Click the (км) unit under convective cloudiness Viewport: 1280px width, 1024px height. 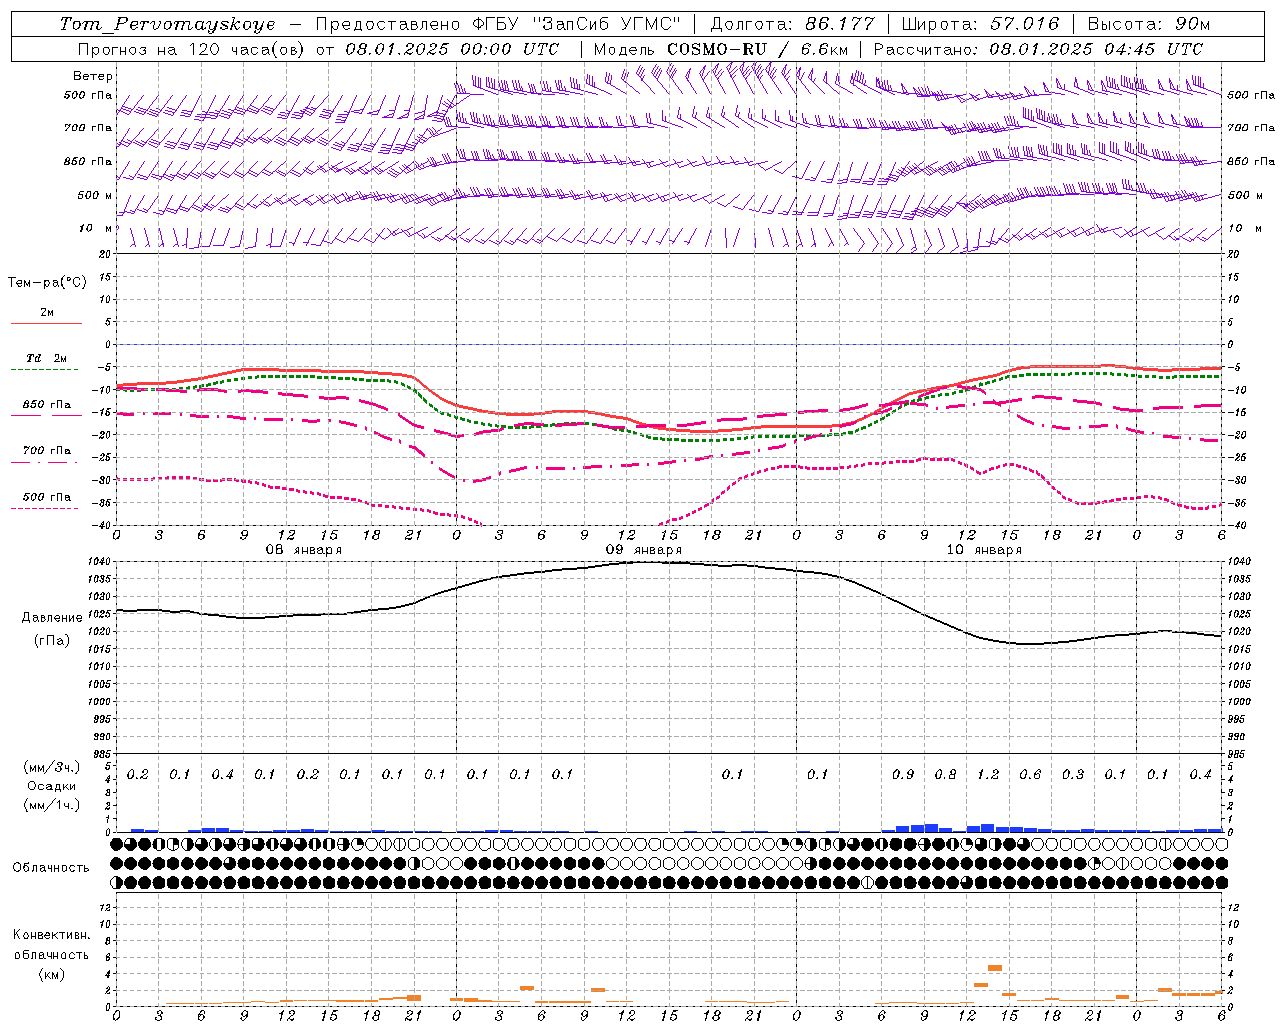click(x=51, y=974)
